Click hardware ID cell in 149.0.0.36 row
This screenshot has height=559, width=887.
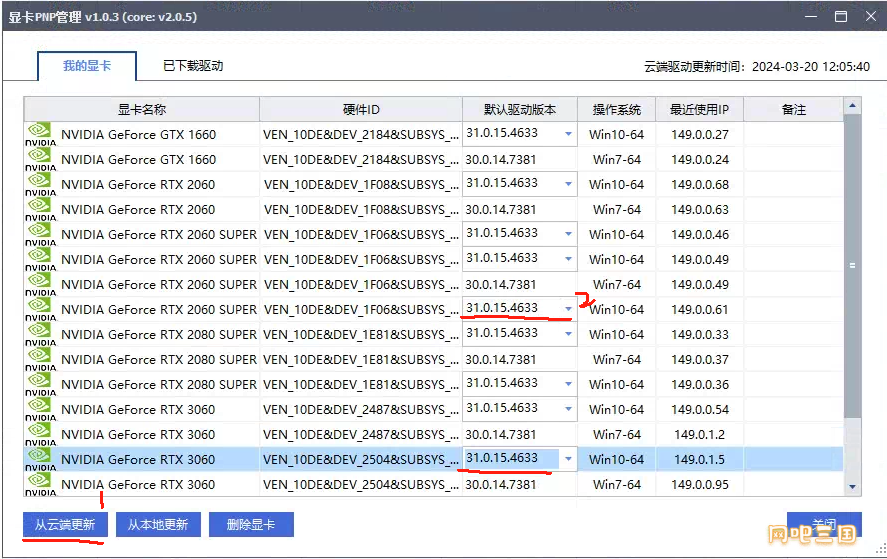(x=361, y=385)
